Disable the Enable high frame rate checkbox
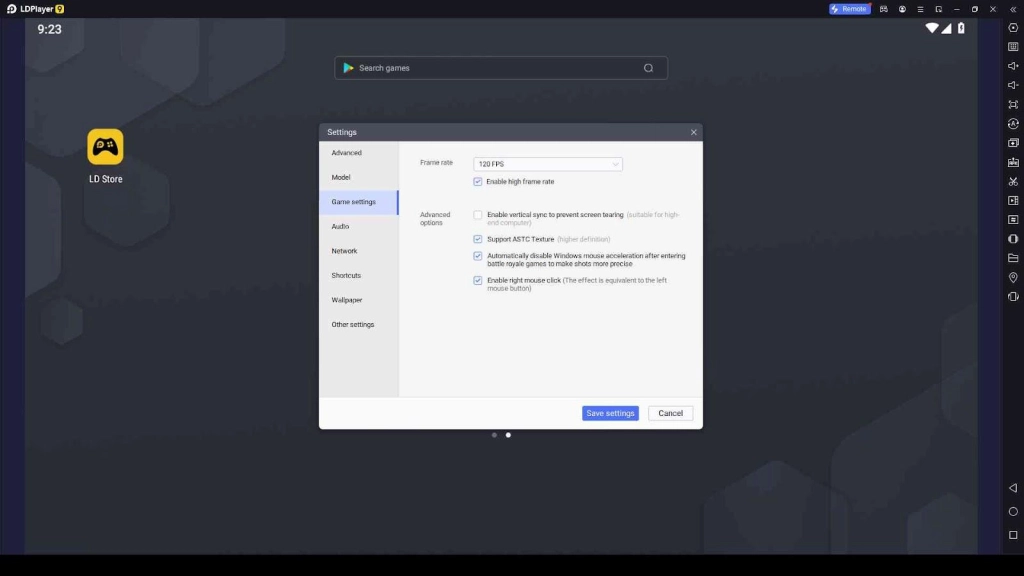 pyautogui.click(x=478, y=182)
